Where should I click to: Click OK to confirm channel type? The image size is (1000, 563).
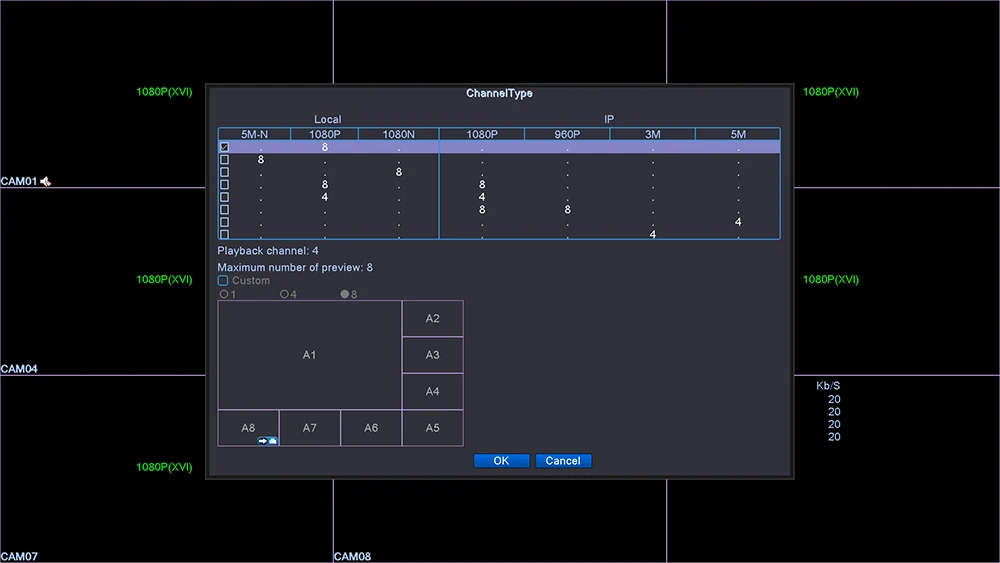(x=501, y=461)
